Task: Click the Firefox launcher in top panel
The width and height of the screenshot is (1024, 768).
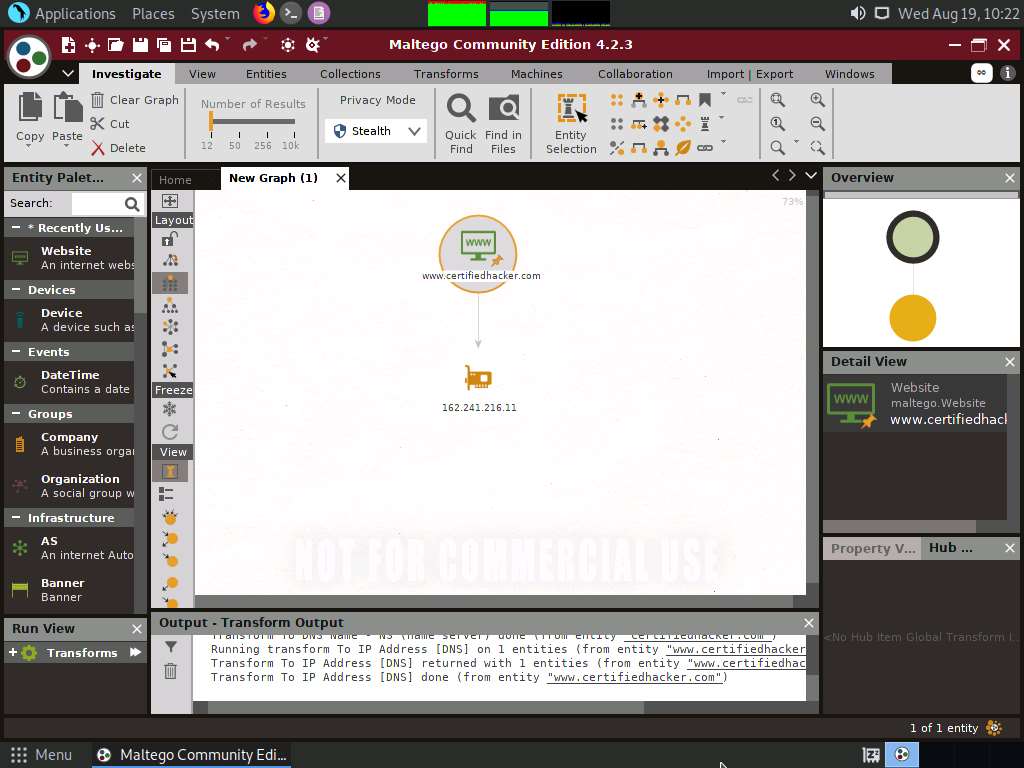Action: click(x=264, y=13)
